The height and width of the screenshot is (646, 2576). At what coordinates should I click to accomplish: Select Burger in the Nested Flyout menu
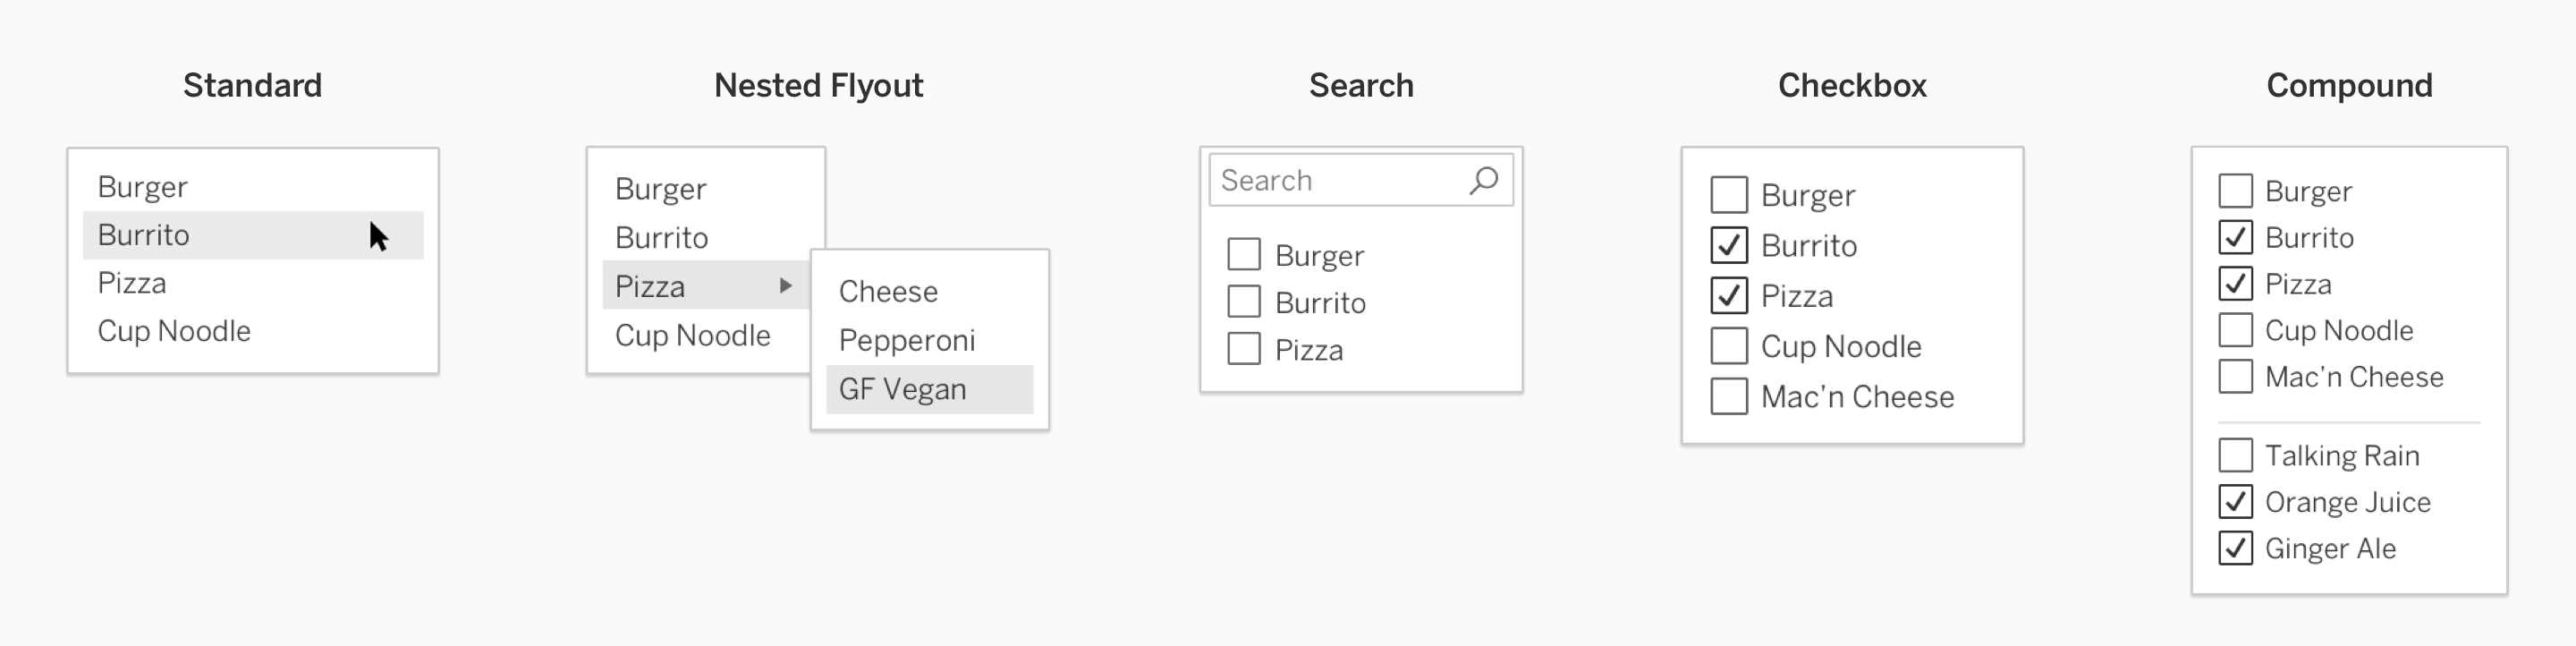click(x=661, y=188)
